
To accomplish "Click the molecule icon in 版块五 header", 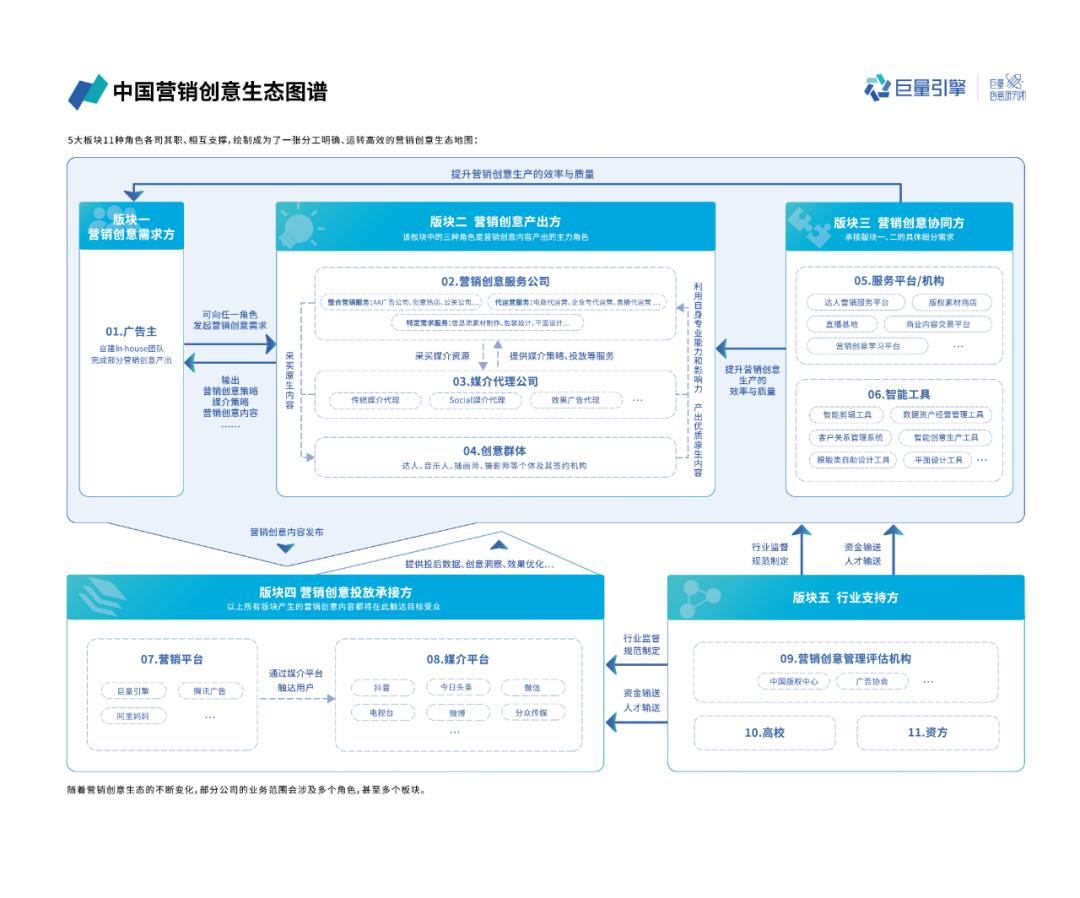I will (x=698, y=597).
